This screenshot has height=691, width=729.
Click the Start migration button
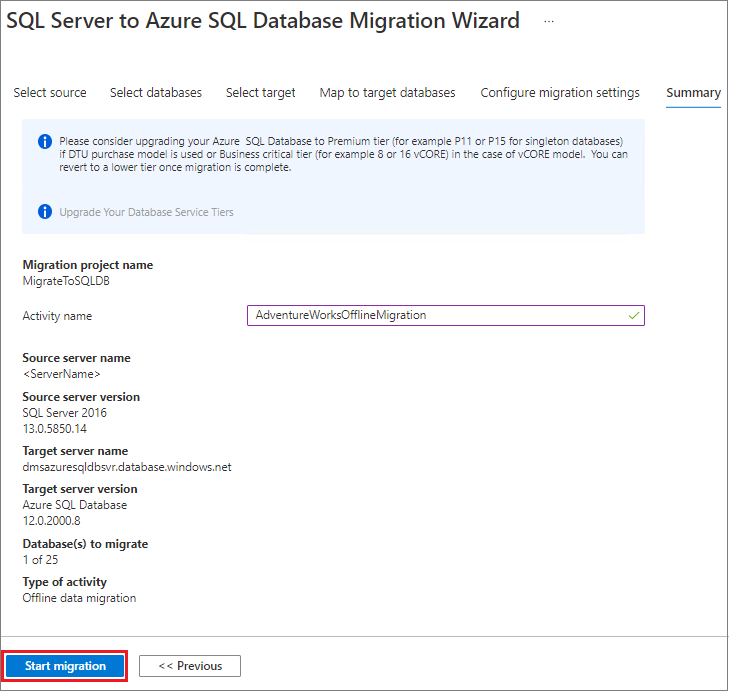click(65, 666)
